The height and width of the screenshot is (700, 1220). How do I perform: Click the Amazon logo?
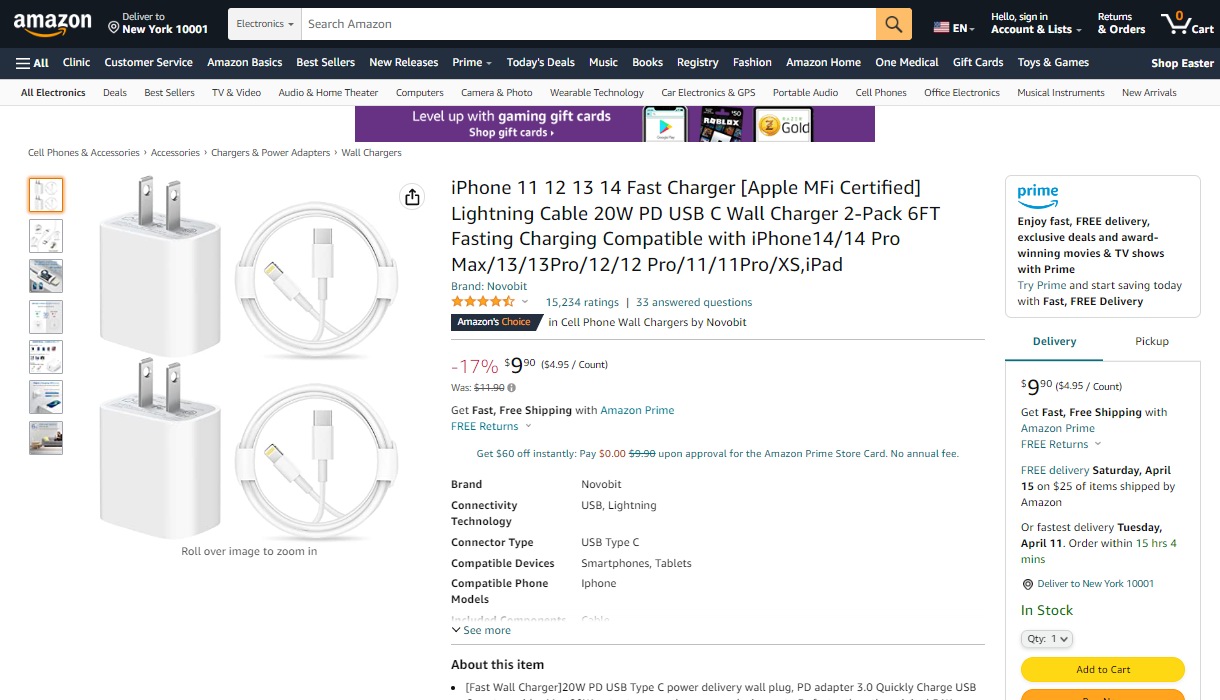coord(52,24)
